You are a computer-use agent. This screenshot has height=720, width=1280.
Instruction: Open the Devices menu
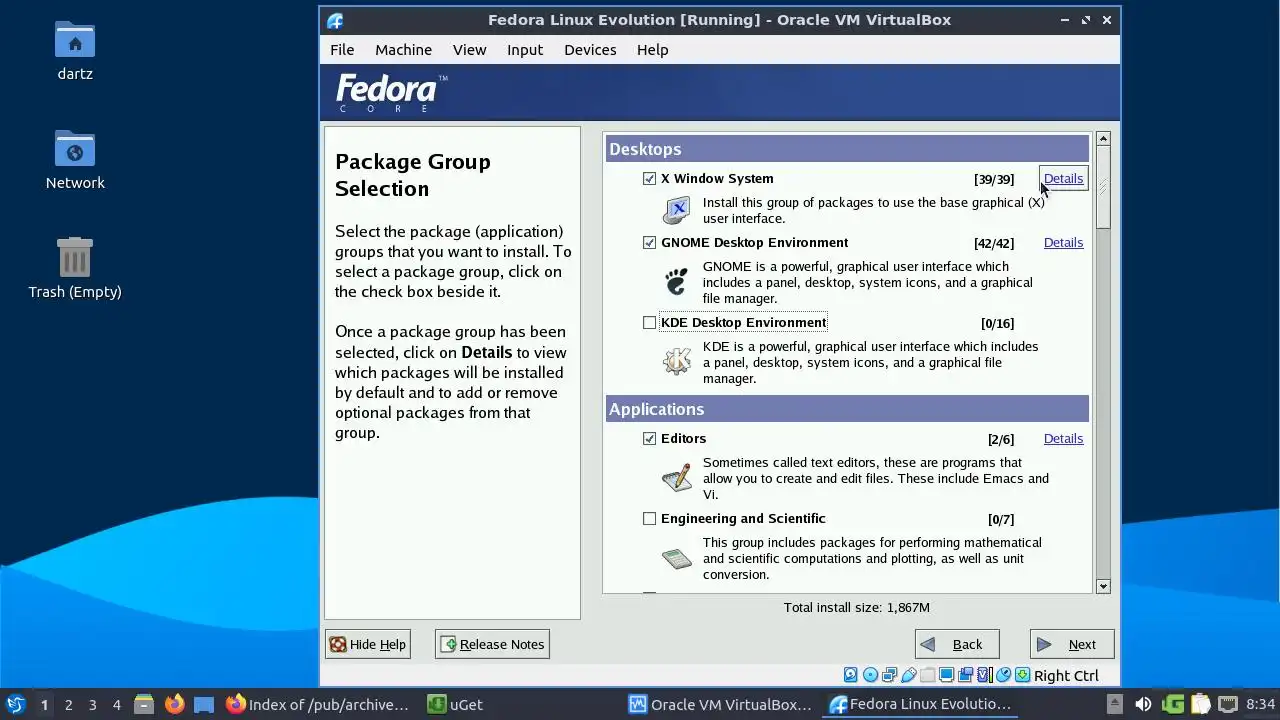coord(590,50)
